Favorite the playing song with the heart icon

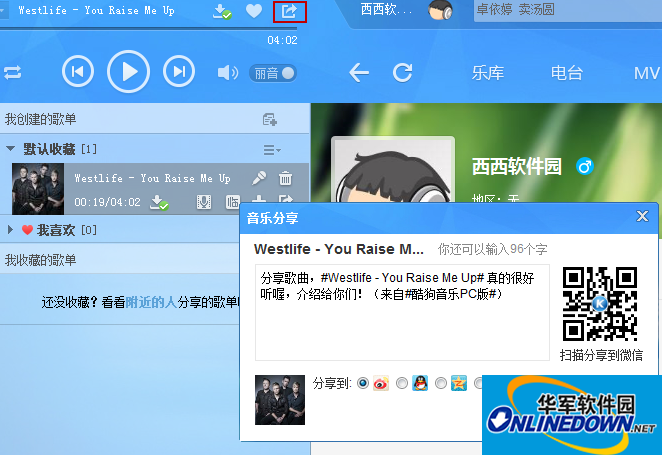pyautogui.click(x=254, y=11)
